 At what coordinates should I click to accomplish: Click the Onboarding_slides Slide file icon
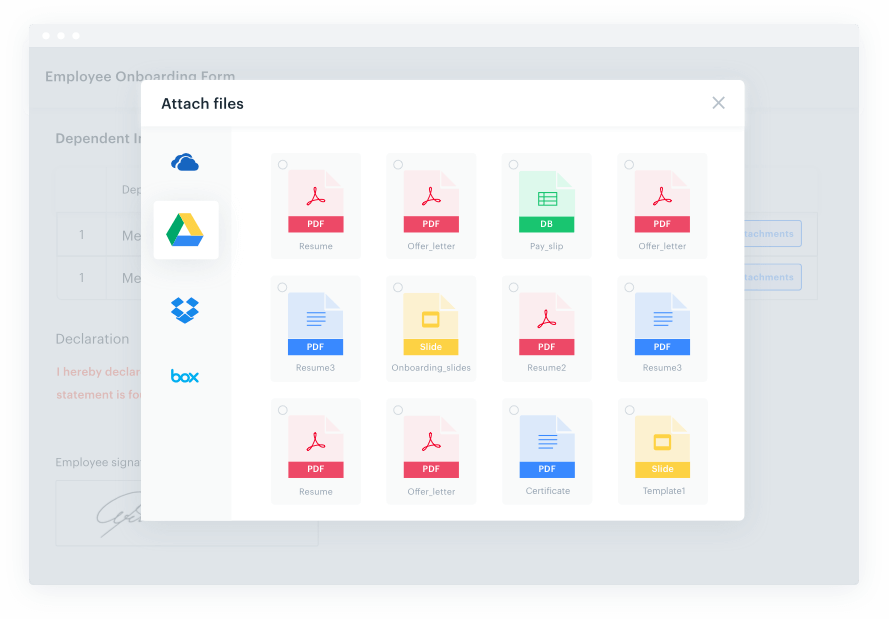[x=431, y=324]
